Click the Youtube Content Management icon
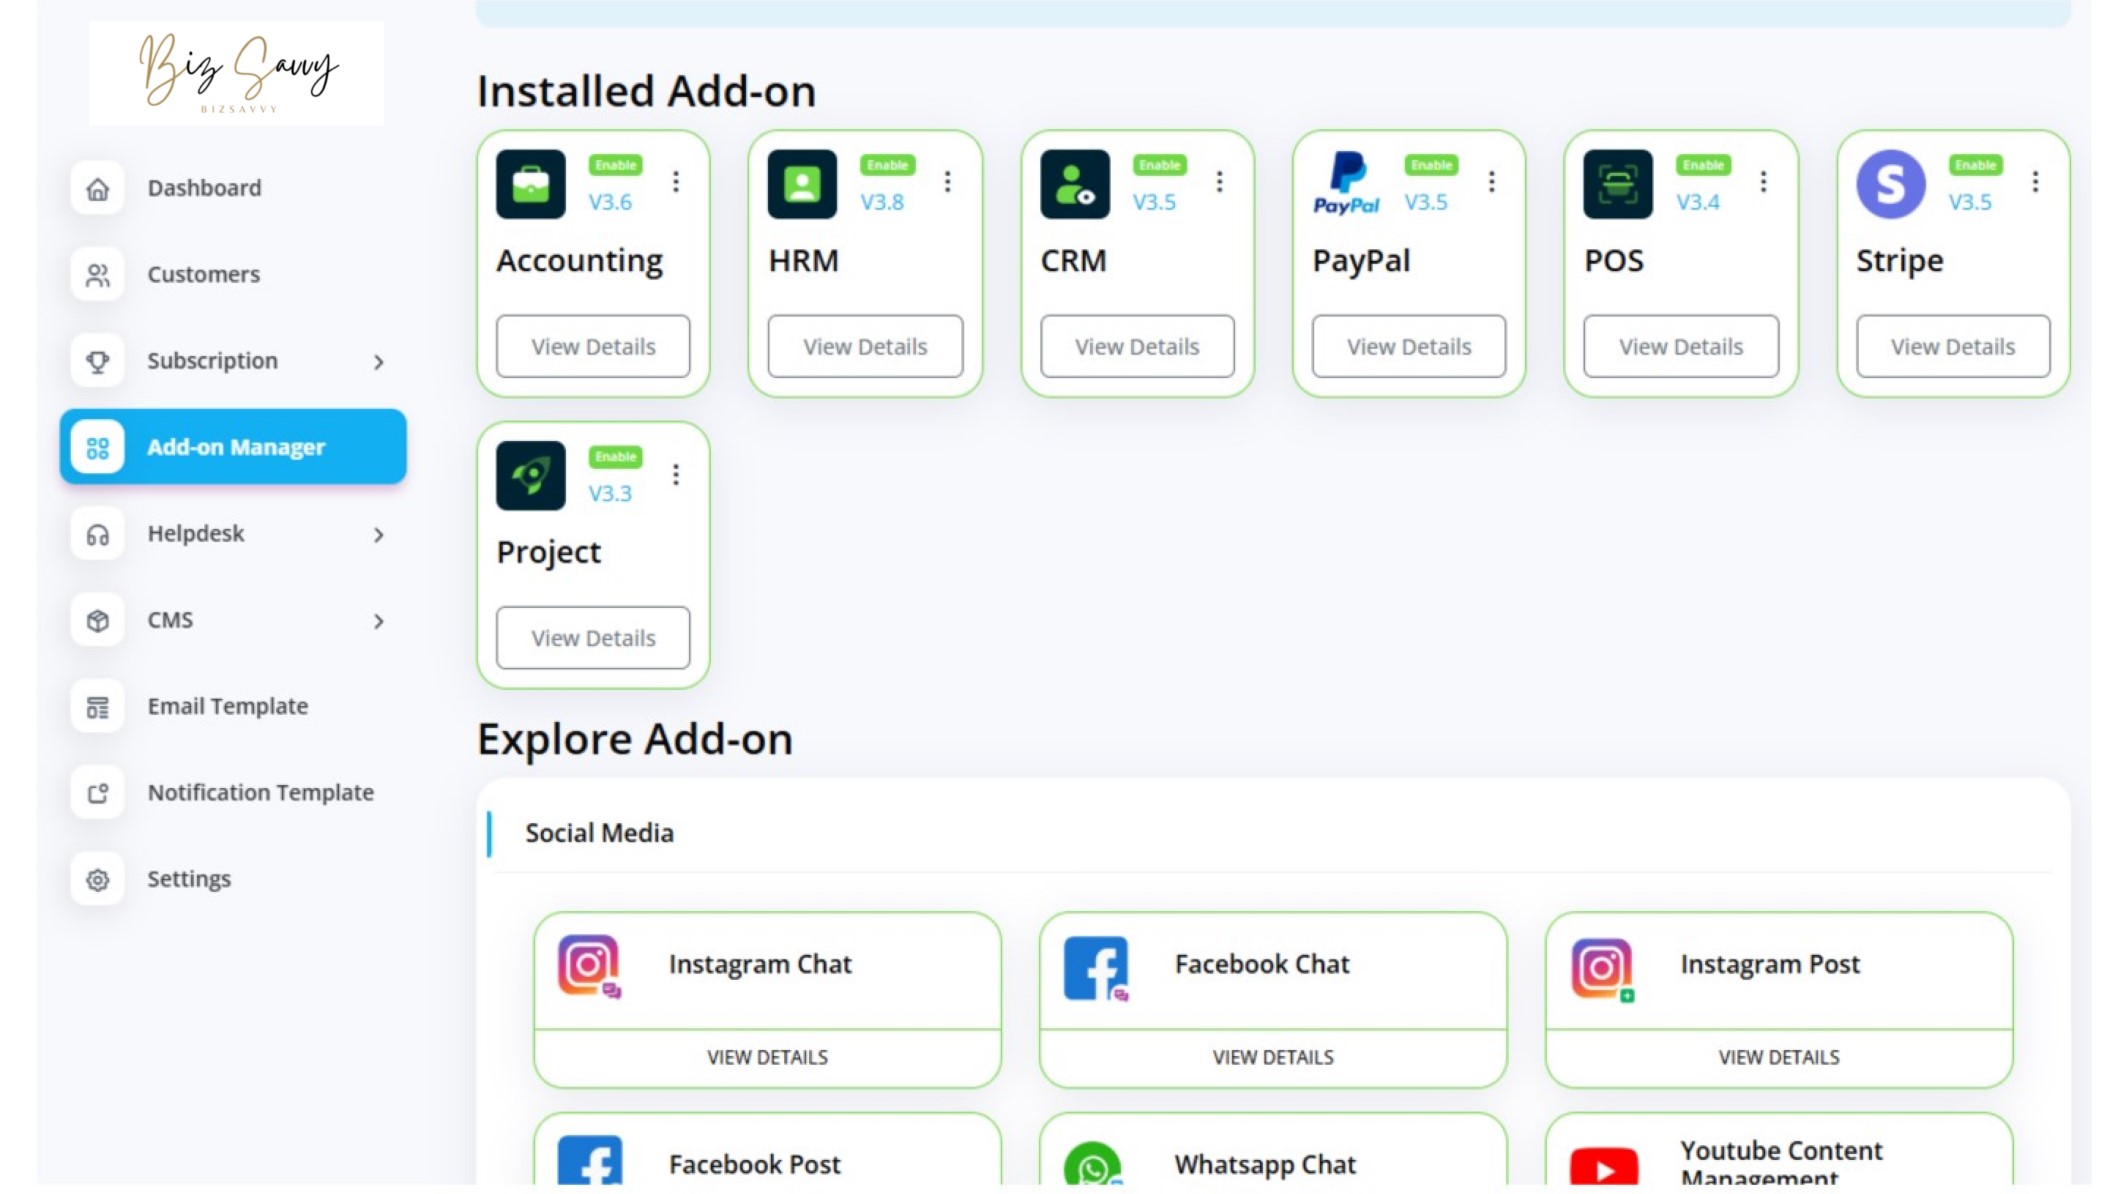 pos(1603,1166)
